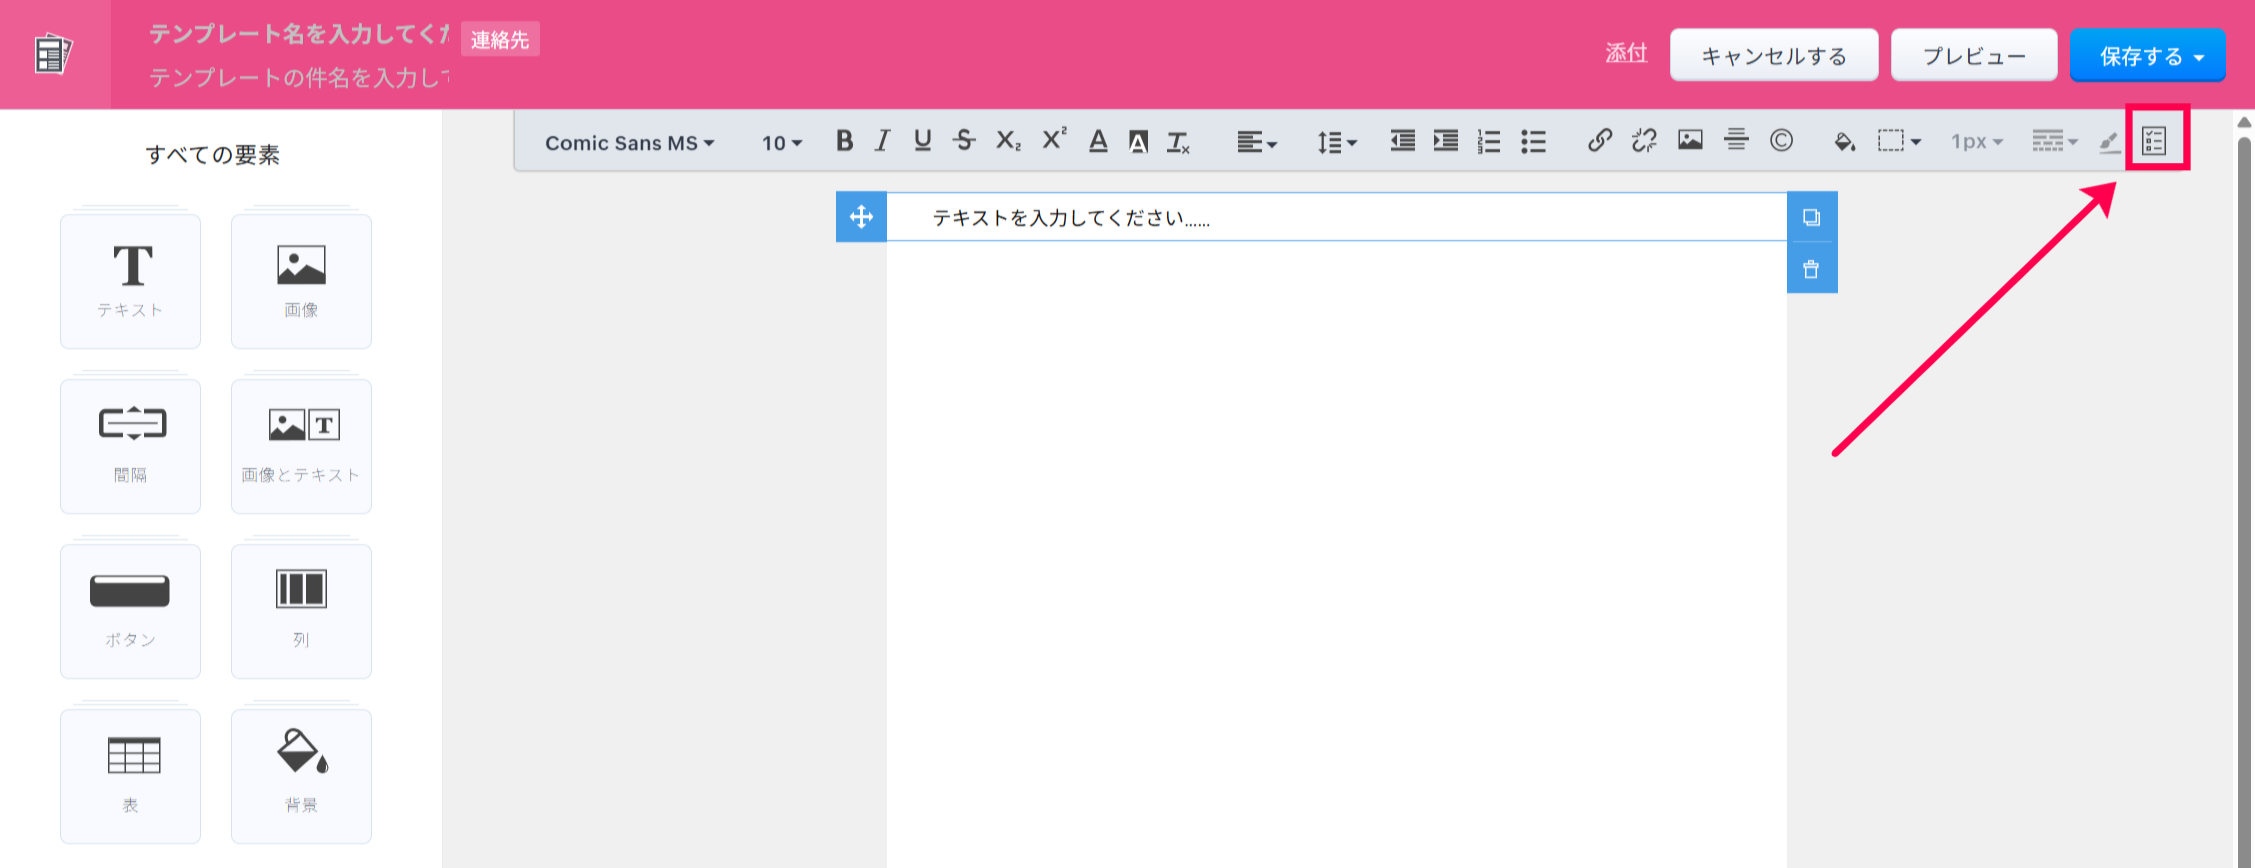Delete the text block with trash icon

pyautogui.click(x=1811, y=269)
